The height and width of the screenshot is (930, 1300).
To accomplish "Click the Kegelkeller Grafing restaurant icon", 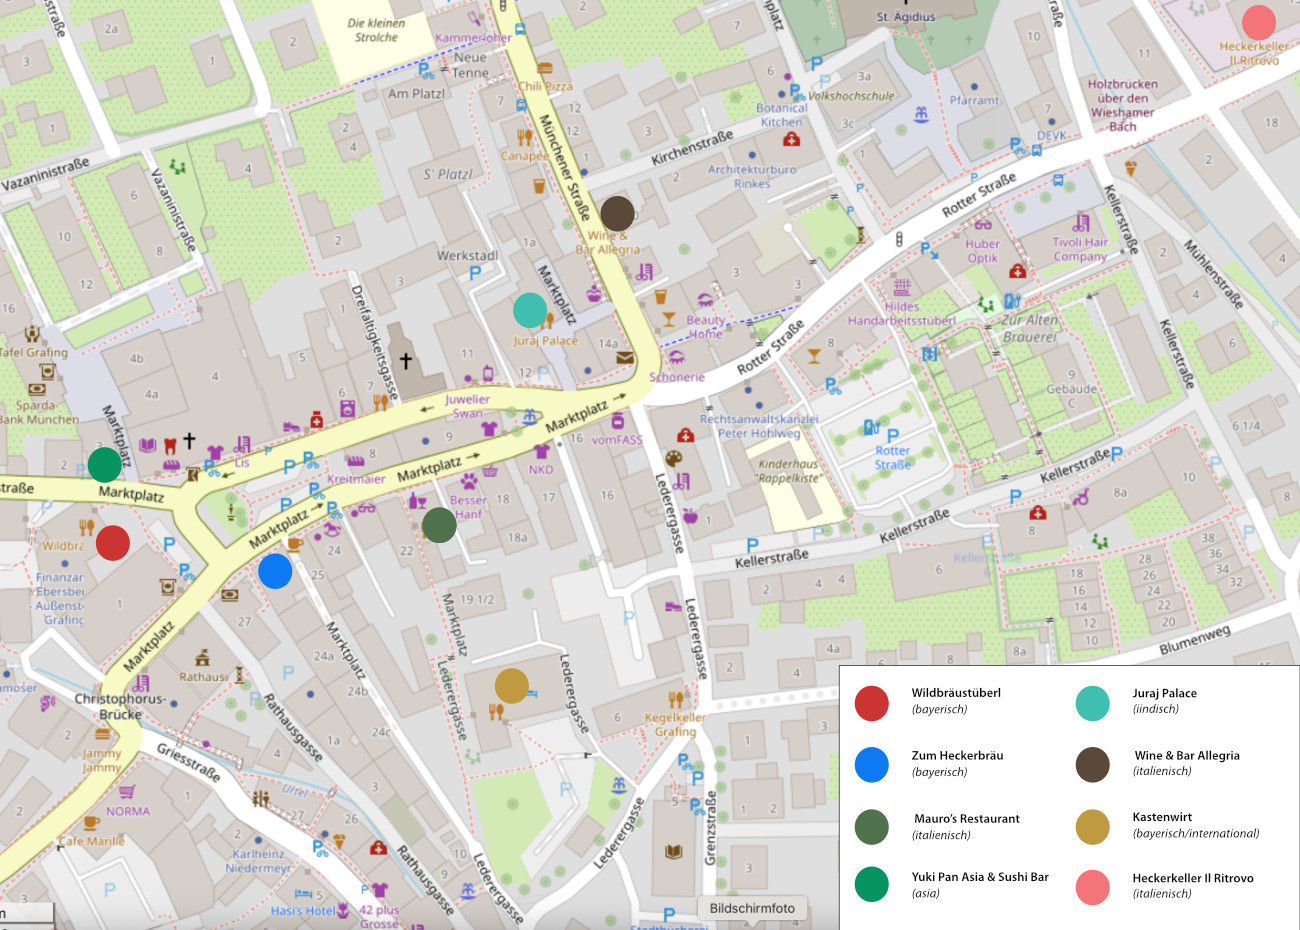I will (x=676, y=699).
